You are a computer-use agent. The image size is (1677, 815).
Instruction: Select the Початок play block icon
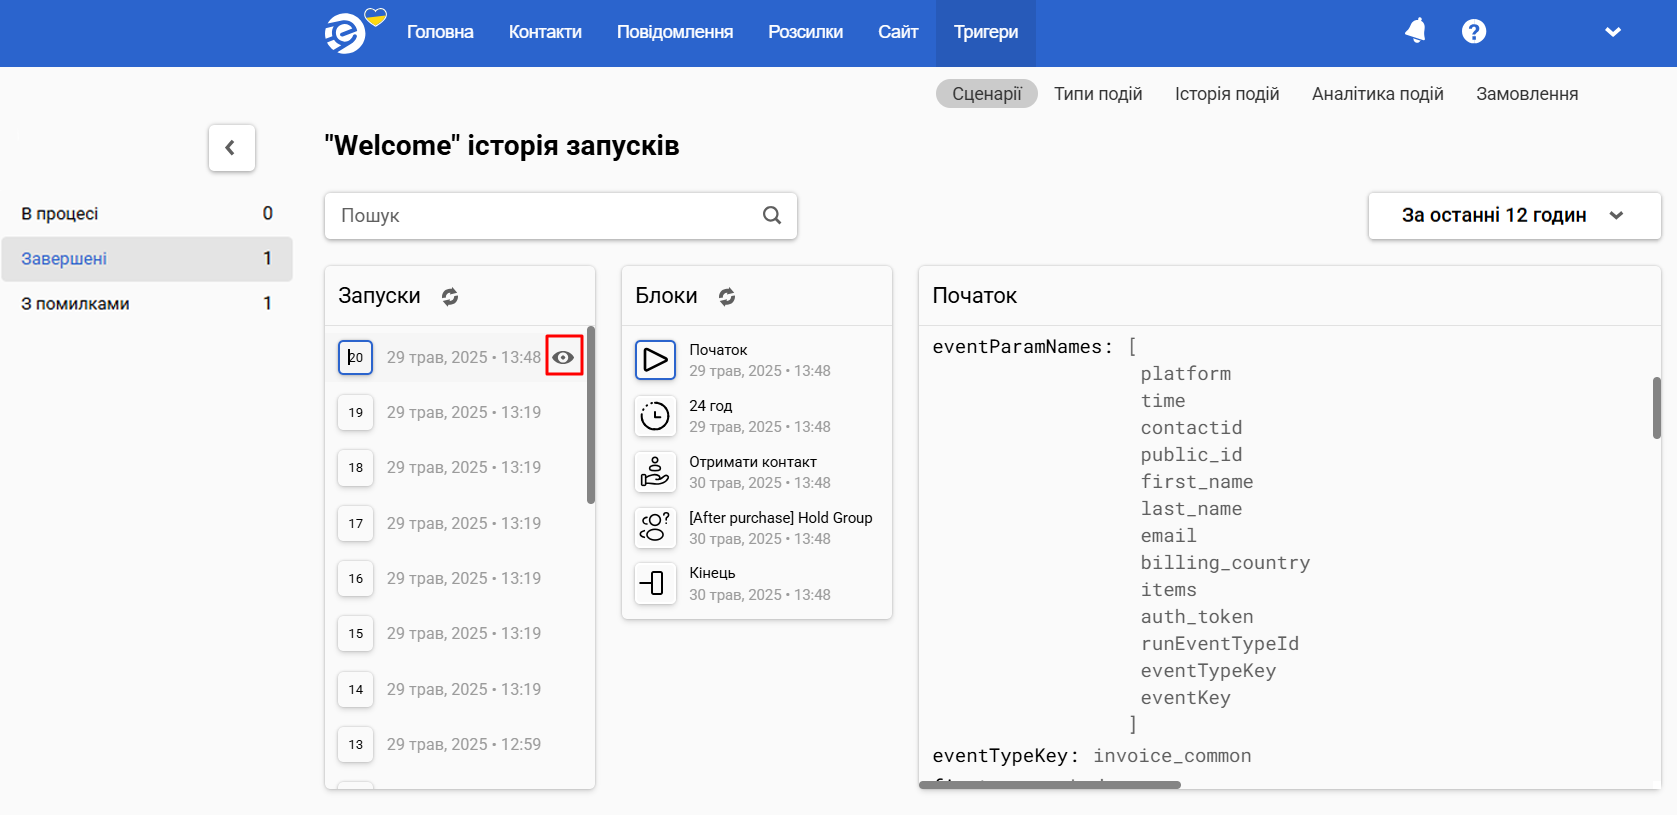[x=655, y=359]
